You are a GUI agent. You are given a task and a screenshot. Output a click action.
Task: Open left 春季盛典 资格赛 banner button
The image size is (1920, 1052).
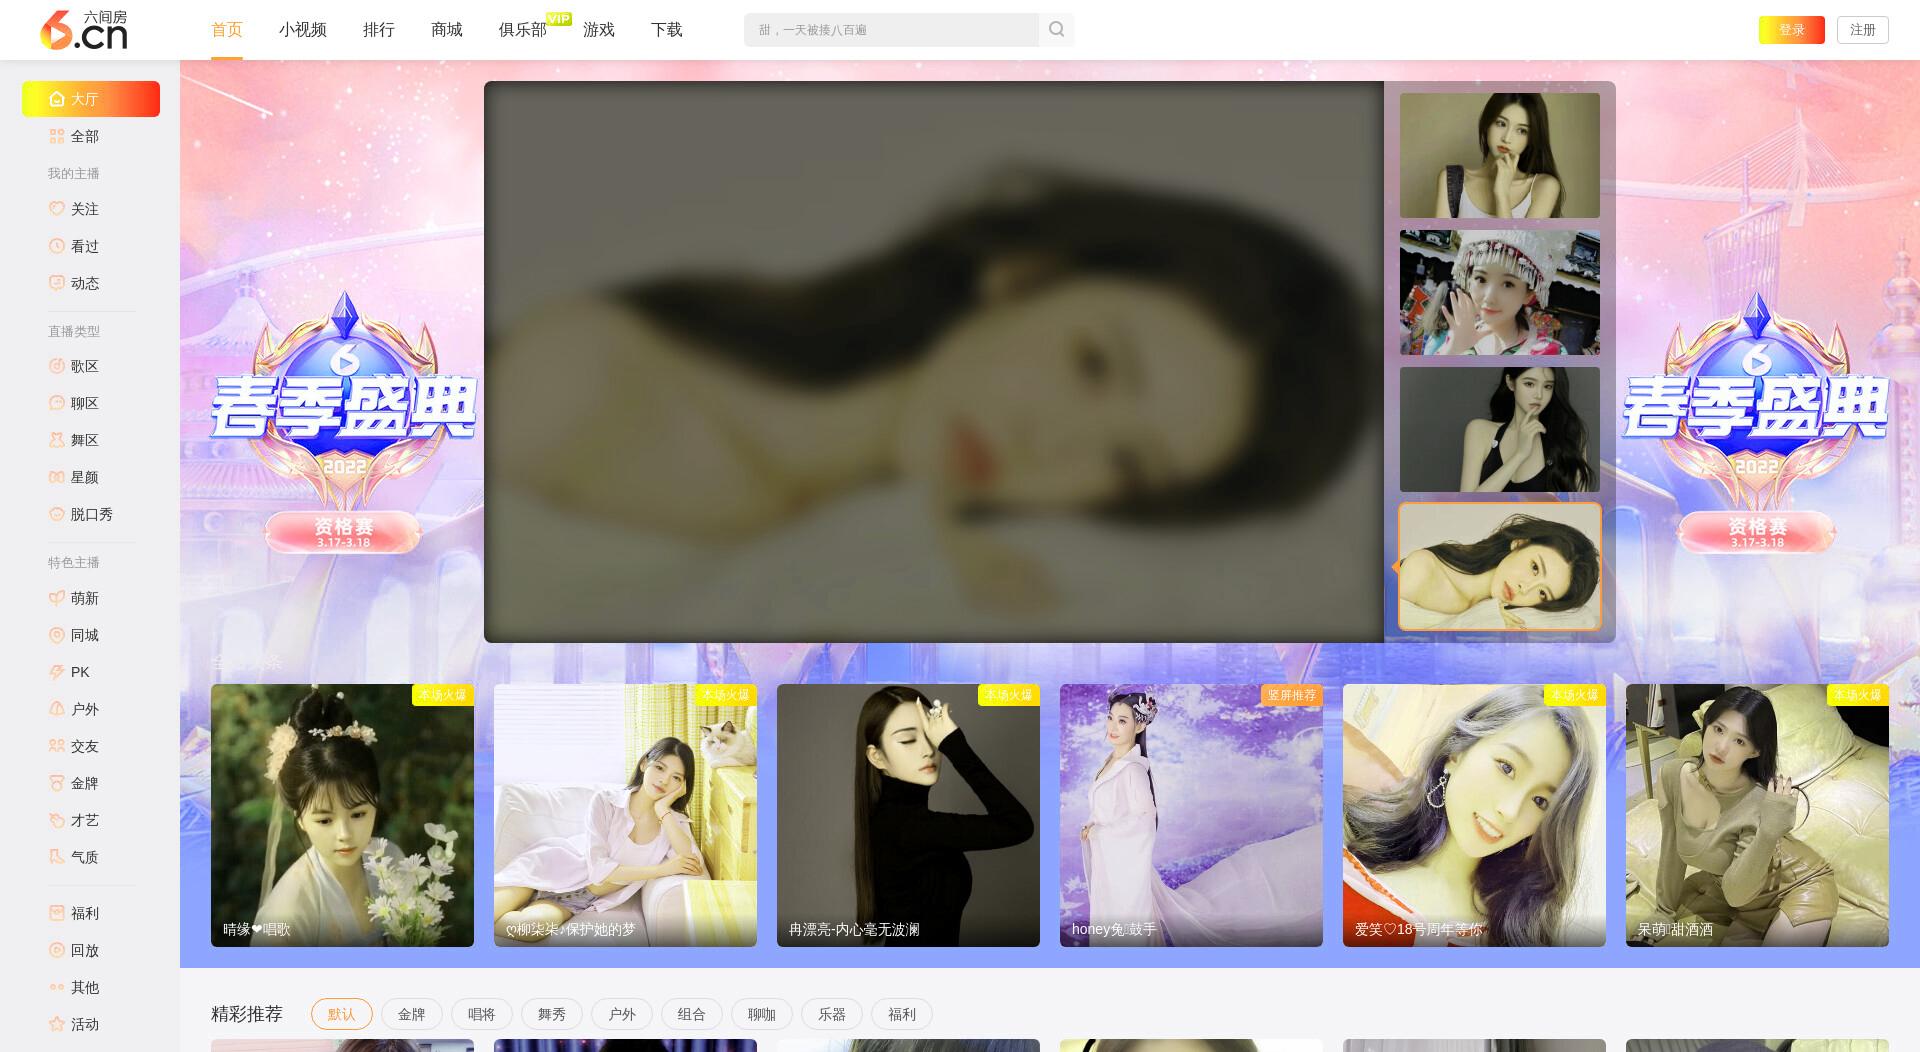click(x=344, y=532)
